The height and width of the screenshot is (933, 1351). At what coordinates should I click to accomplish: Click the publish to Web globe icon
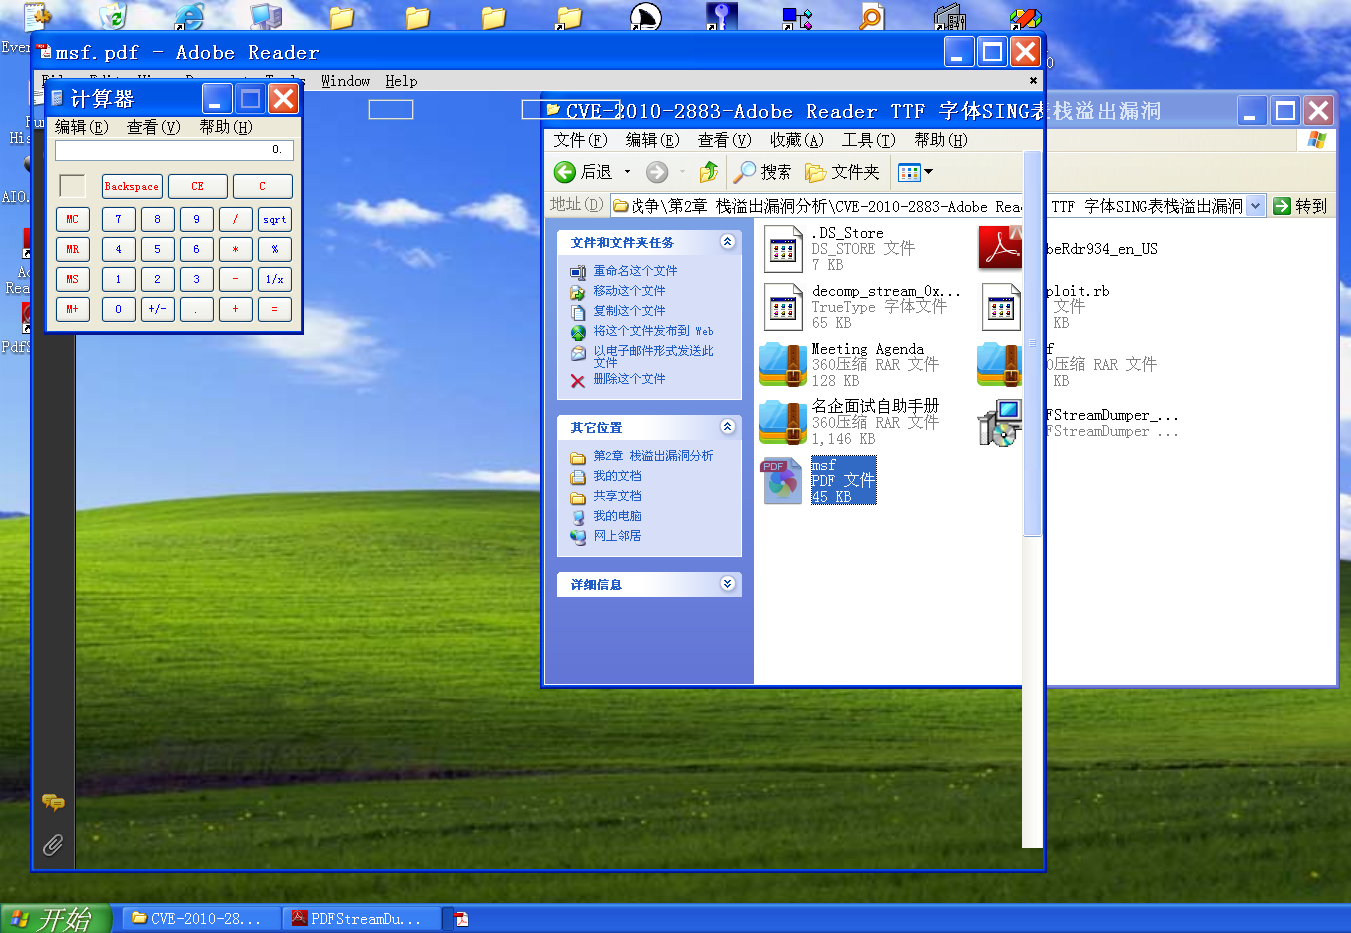[x=578, y=332]
